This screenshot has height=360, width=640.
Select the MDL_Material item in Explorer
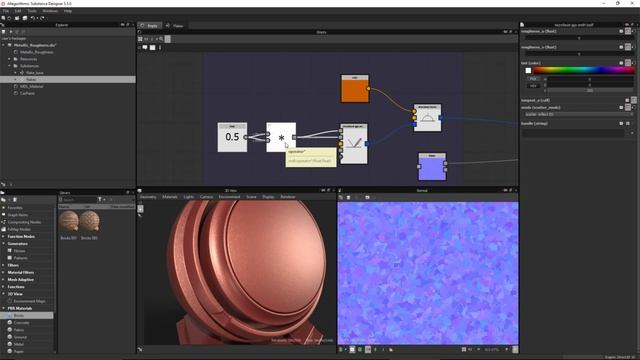(31, 87)
